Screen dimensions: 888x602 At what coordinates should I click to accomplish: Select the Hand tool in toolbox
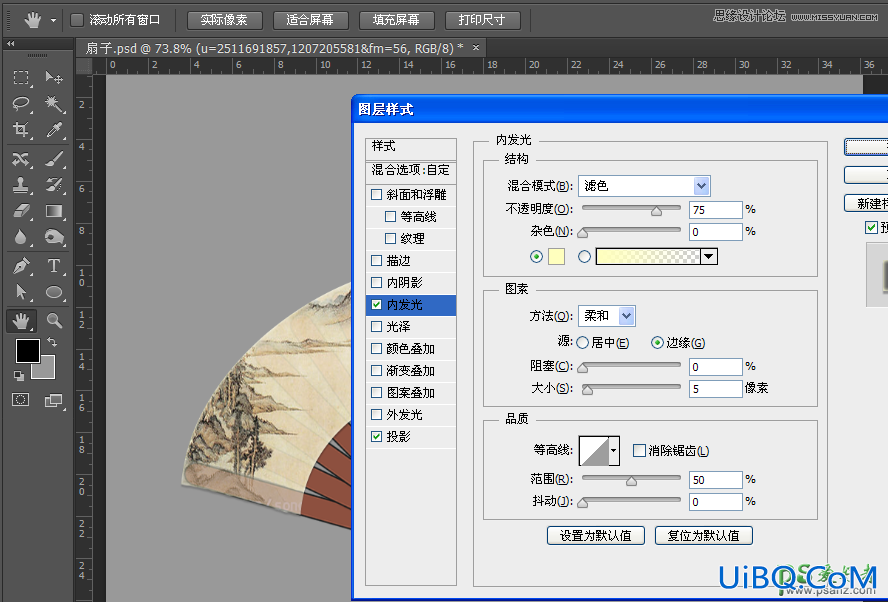[21, 321]
